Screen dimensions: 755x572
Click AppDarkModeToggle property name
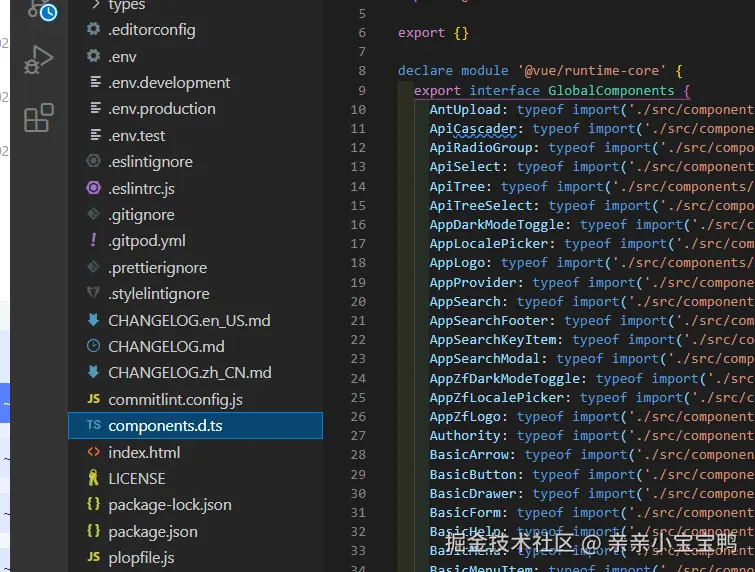point(496,224)
